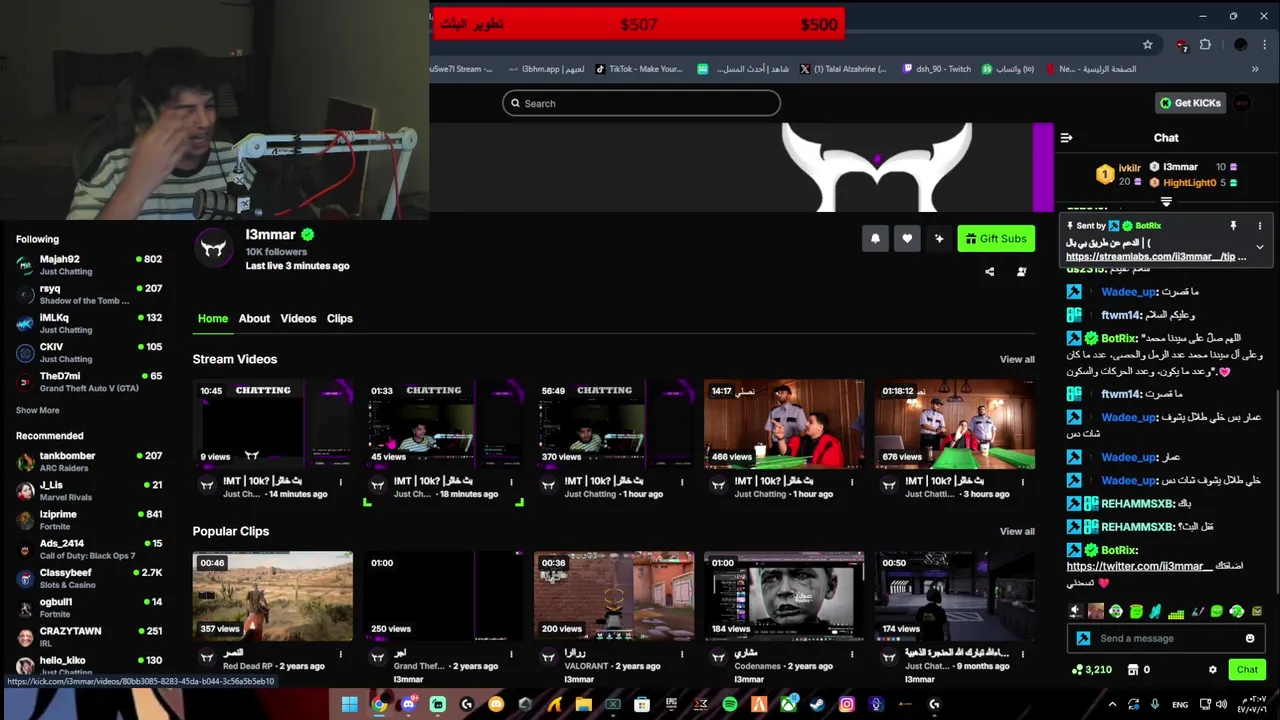The image size is (1280, 720).
Task: Open the TikTok bookmark
Action: [639, 69]
